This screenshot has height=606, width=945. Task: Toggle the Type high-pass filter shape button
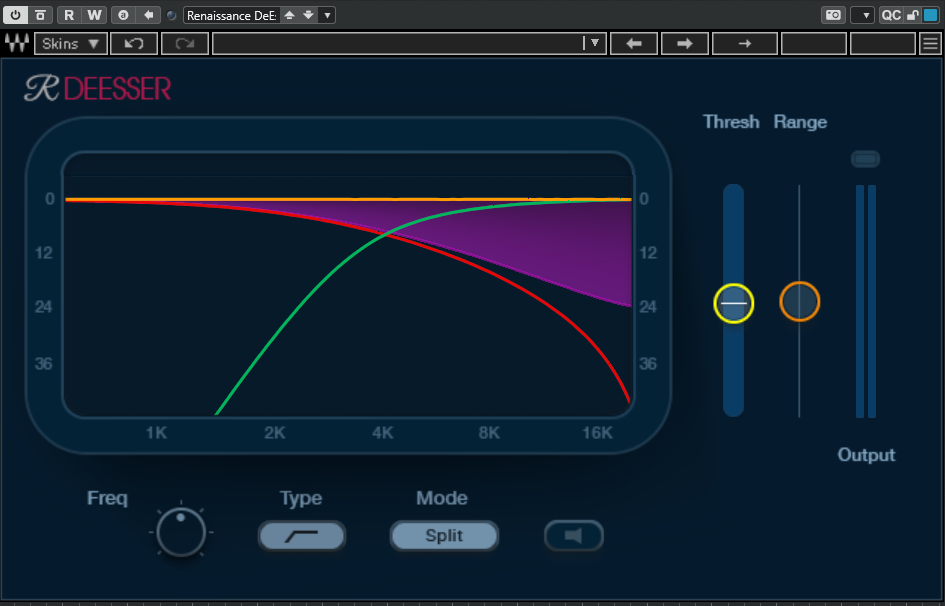click(302, 536)
